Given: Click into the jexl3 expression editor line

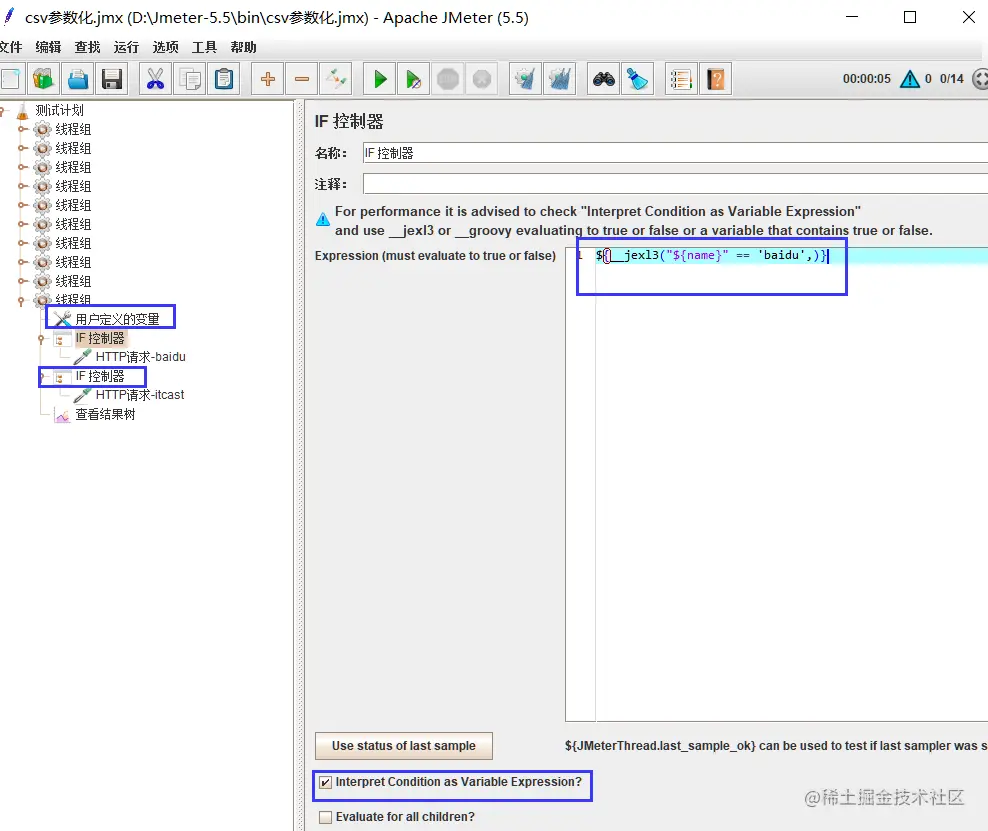Looking at the screenshot, I should 791,255.
